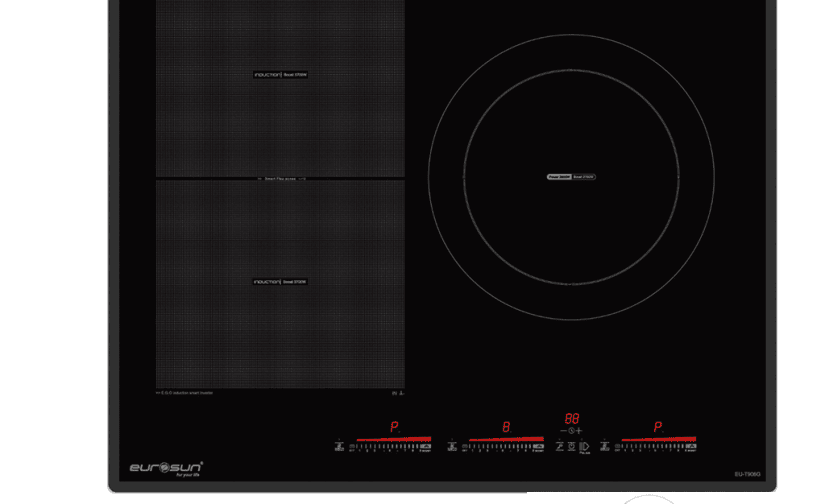
Task: Click the lower flex zone Induction Boost label
Action: coord(280,282)
